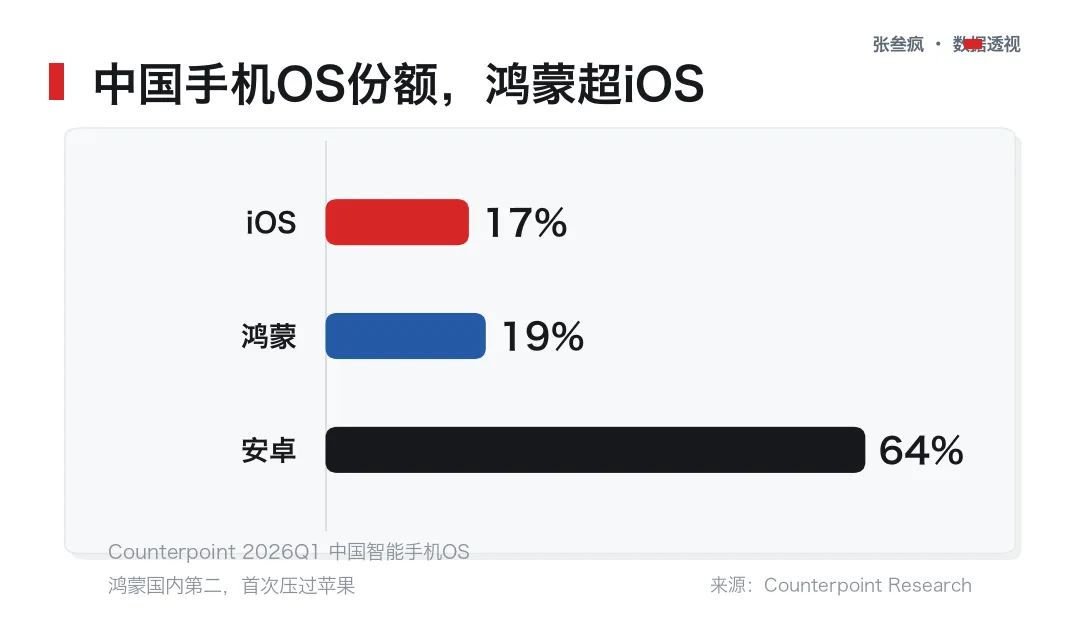Image resolution: width=1080 pixels, height=640 pixels.
Task: Click the 张叁疯 author name
Action: click(x=898, y=44)
